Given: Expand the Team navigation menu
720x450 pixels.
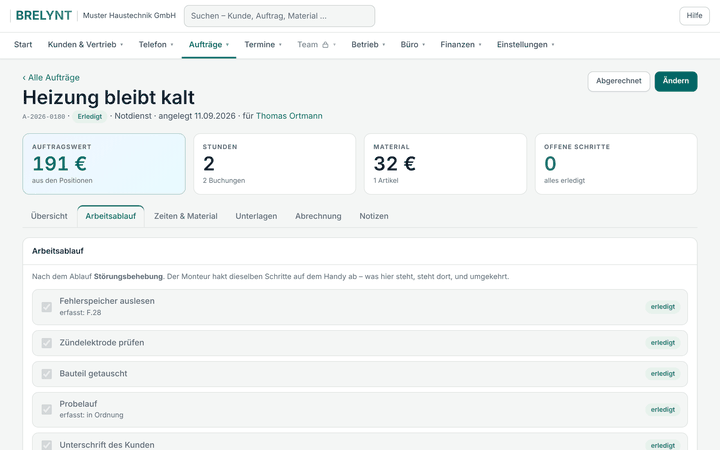Looking at the screenshot, I should [x=316, y=45].
